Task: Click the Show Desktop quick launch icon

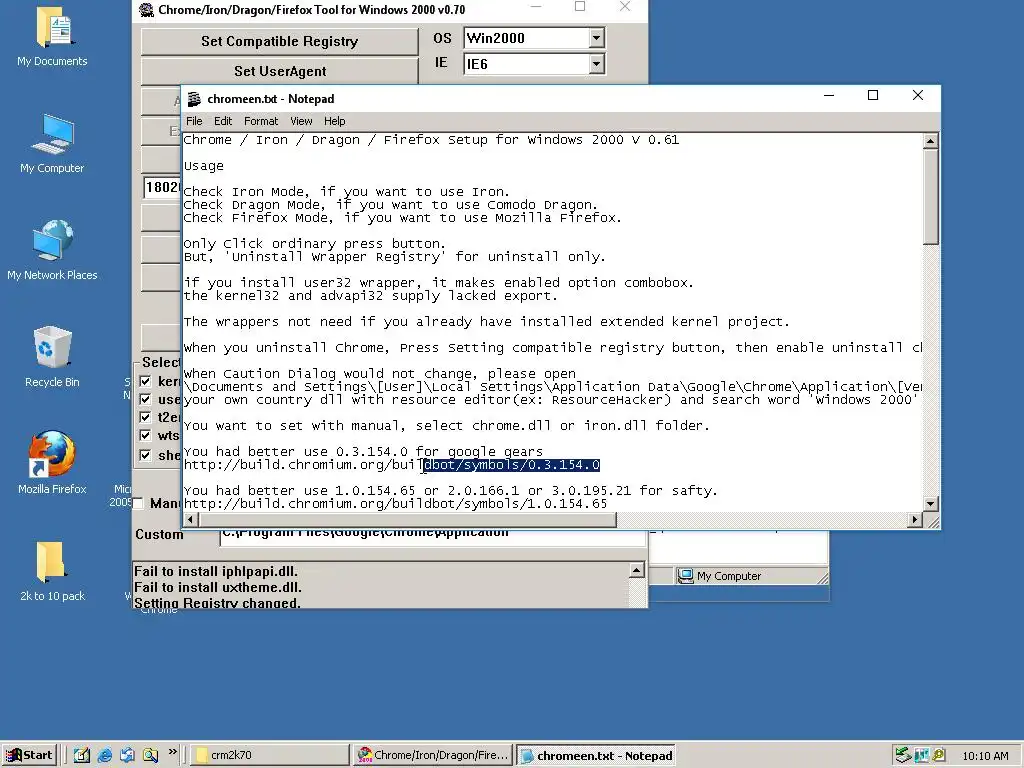Action: pos(82,755)
